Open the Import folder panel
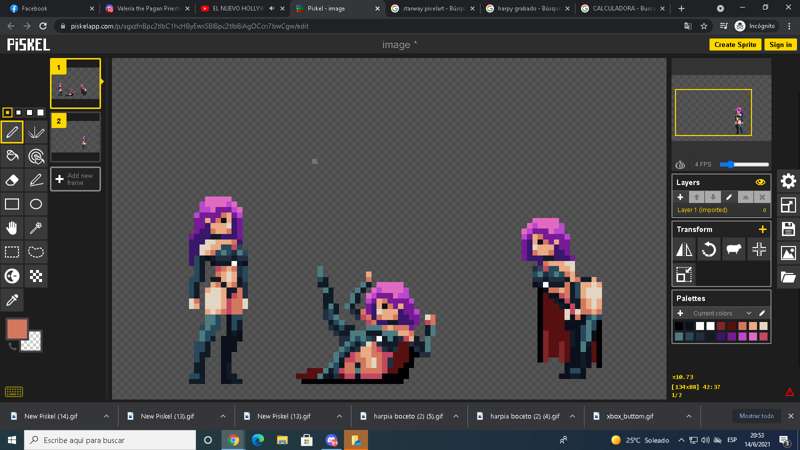The image size is (800, 450). 788,277
